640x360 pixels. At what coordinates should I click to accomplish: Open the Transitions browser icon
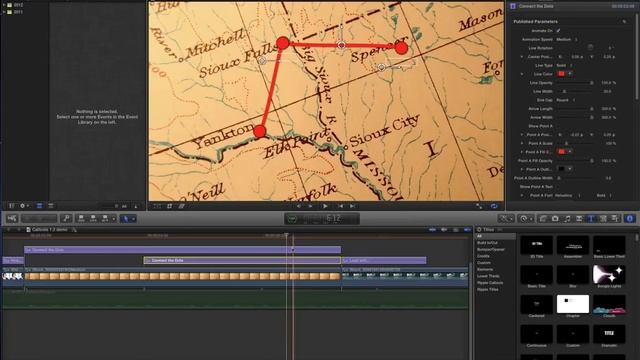point(579,219)
